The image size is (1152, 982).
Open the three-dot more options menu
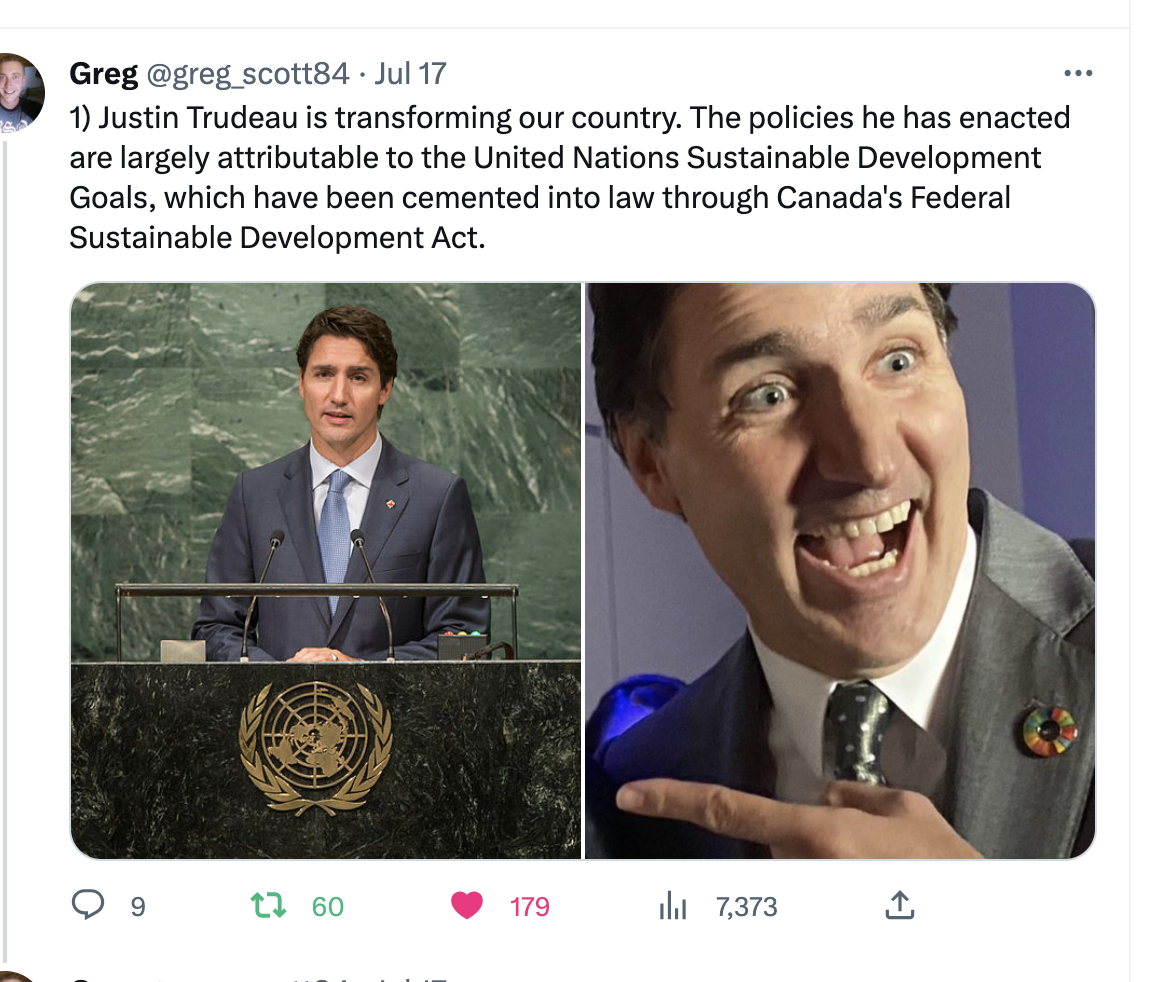[x=1078, y=73]
